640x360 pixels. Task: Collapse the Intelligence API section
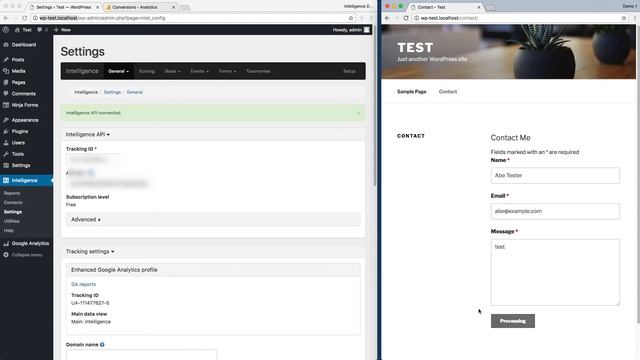pos(88,134)
